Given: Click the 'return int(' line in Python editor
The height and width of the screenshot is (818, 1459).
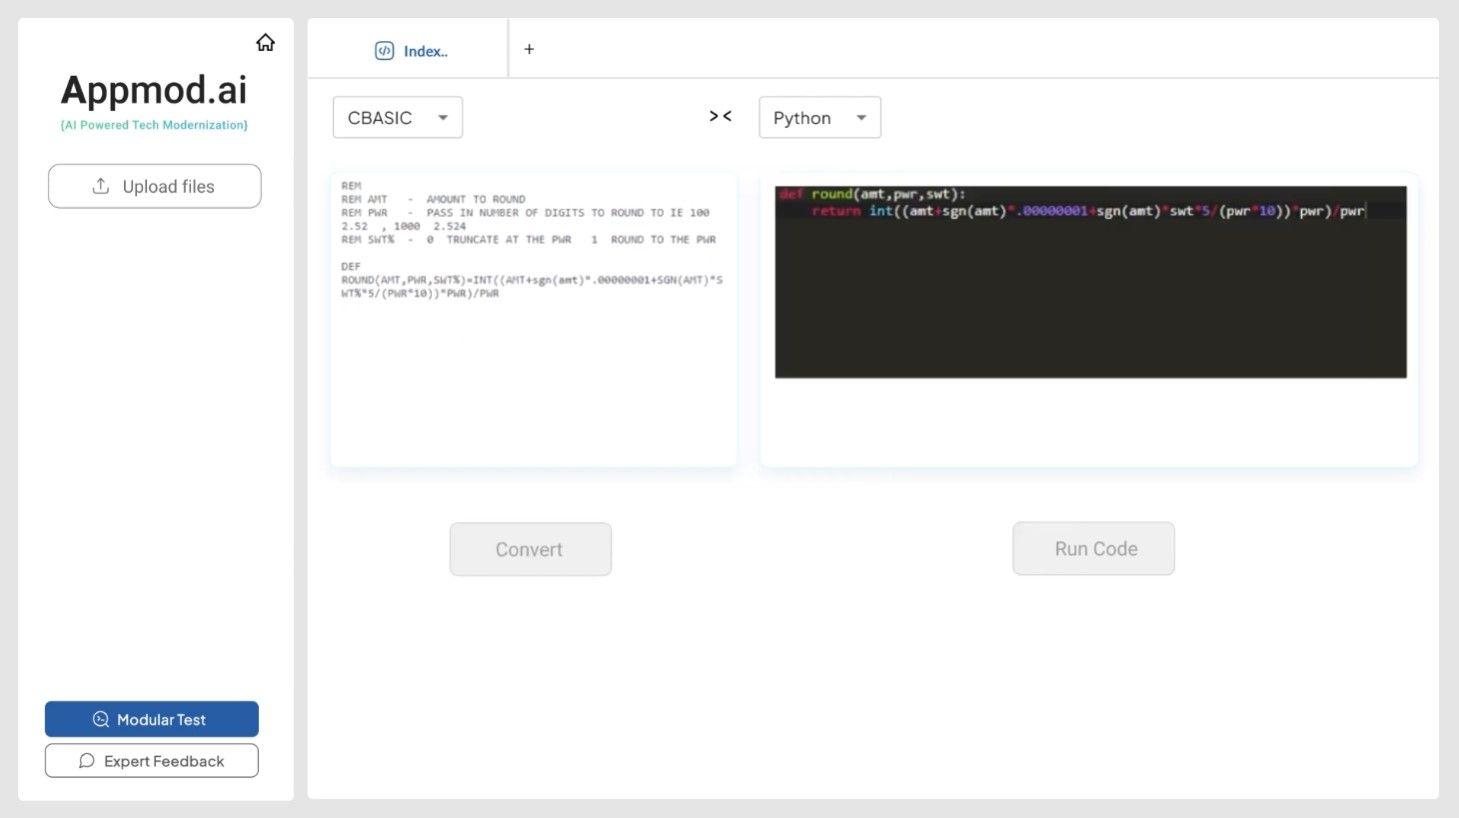Looking at the screenshot, I should (x=1088, y=211).
